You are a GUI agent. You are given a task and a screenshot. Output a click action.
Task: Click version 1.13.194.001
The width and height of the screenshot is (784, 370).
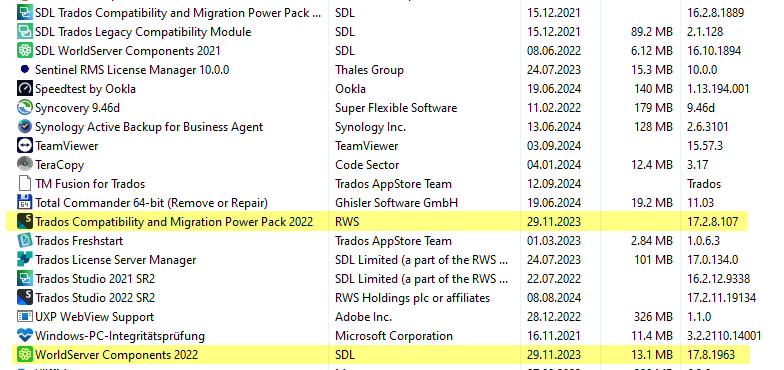[718, 89]
